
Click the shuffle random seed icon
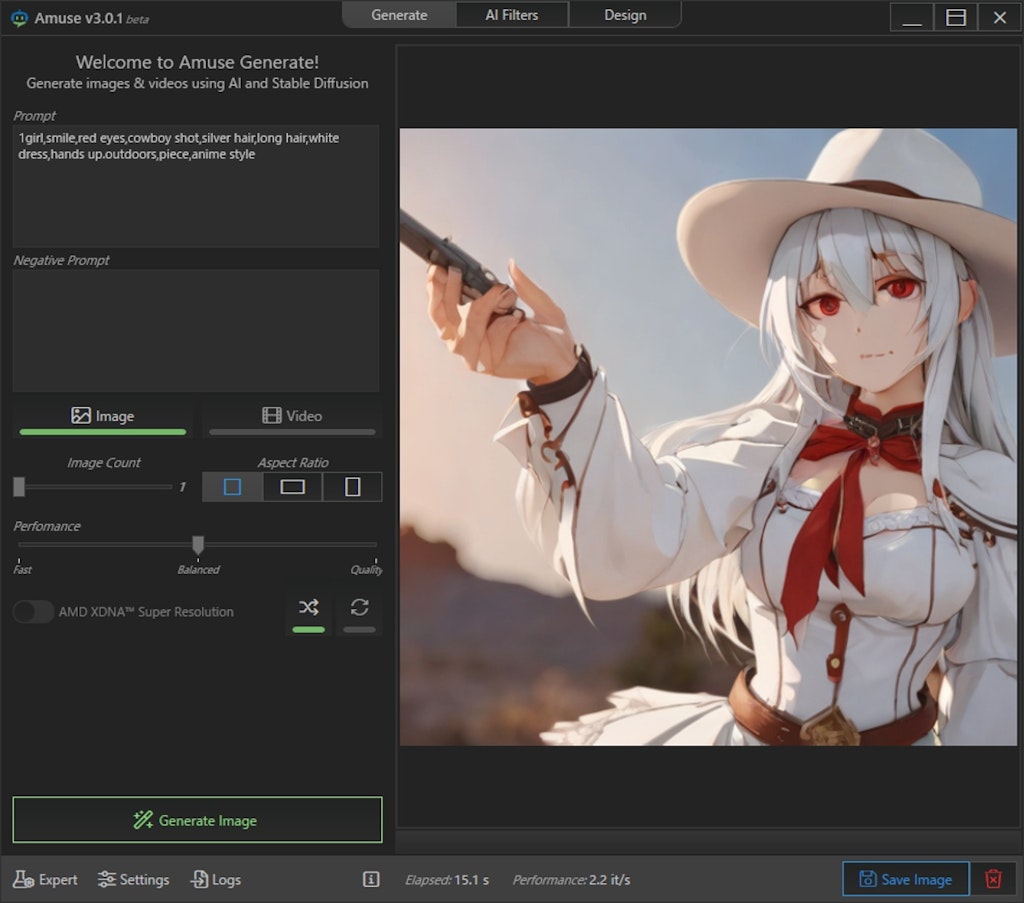click(x=308, y=608)
